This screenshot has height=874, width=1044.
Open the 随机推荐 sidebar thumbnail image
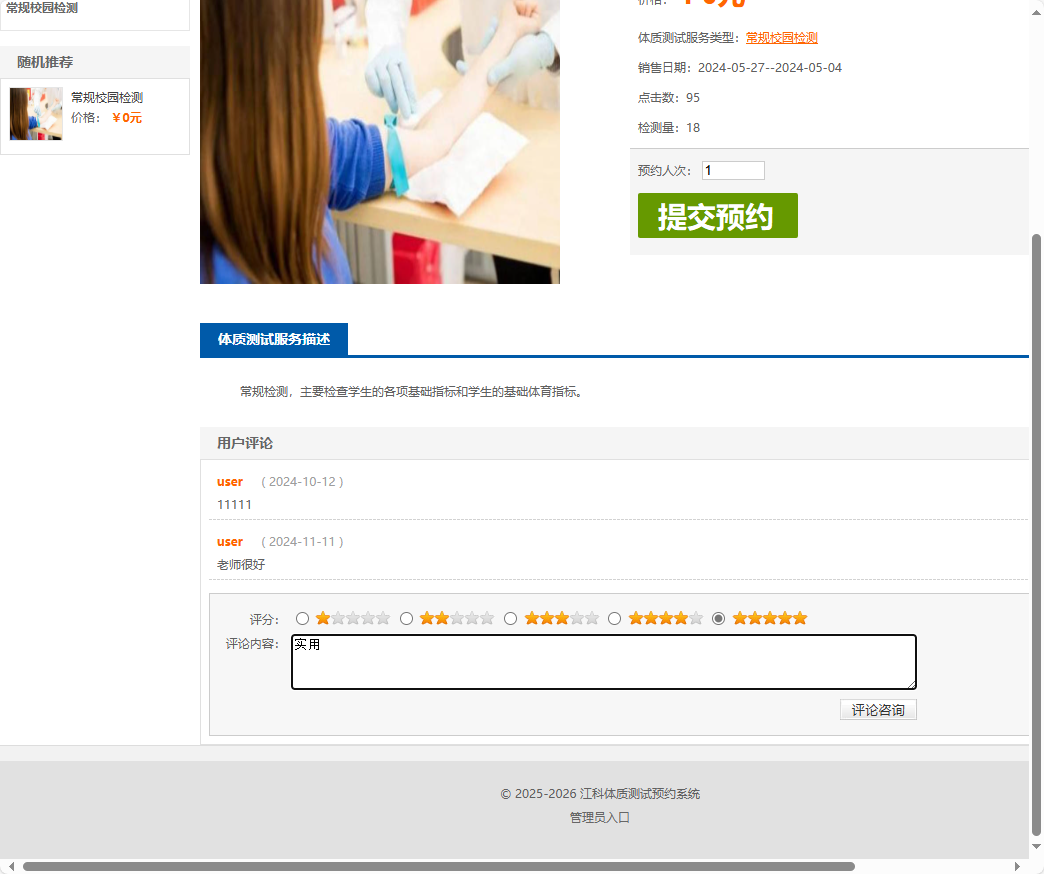tap(36, 113)
